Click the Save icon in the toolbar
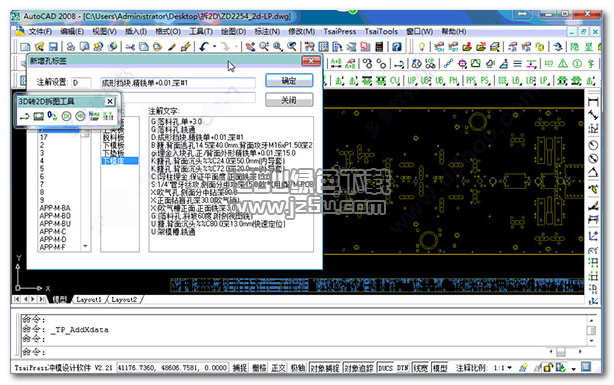 (52, 47)
